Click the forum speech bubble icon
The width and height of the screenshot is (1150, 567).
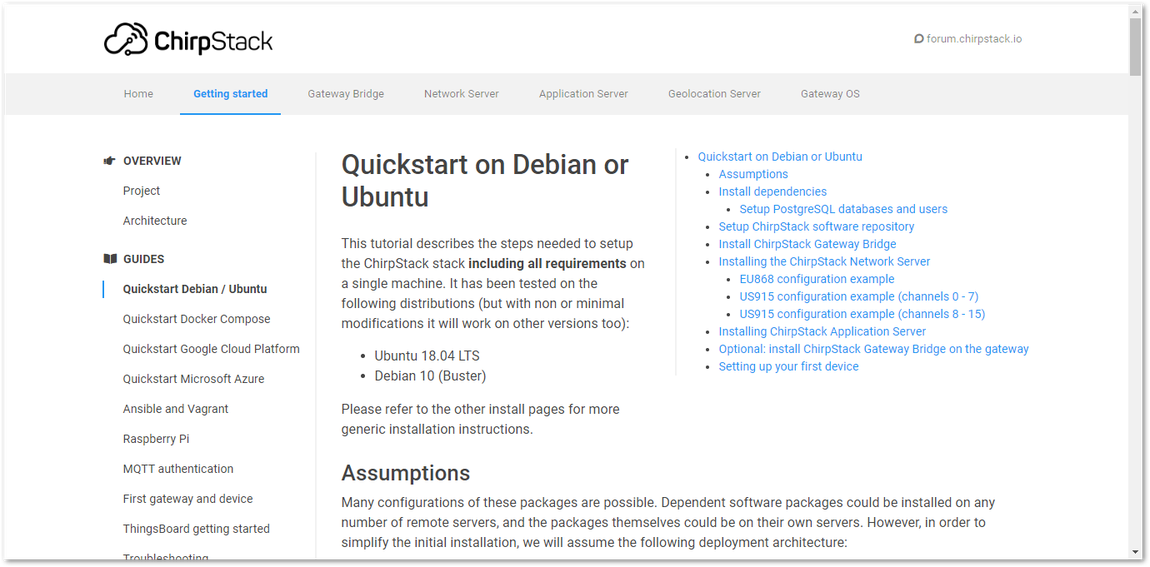click(918, 39)
